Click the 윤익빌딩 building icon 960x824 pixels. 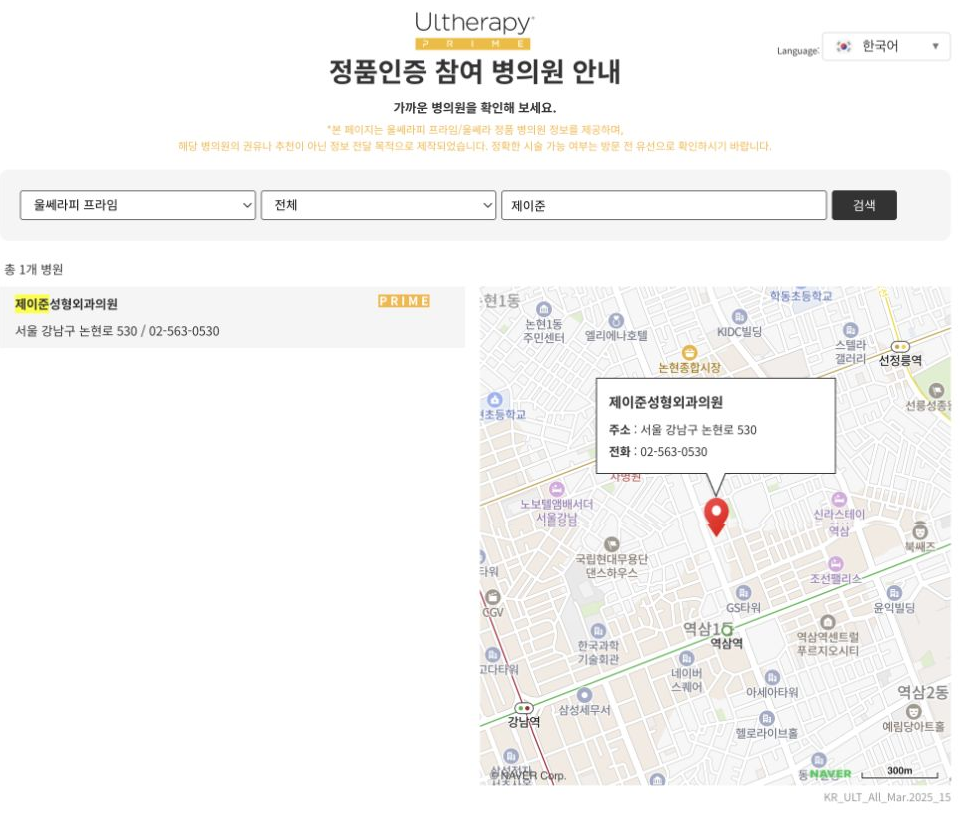coord(894,592)
